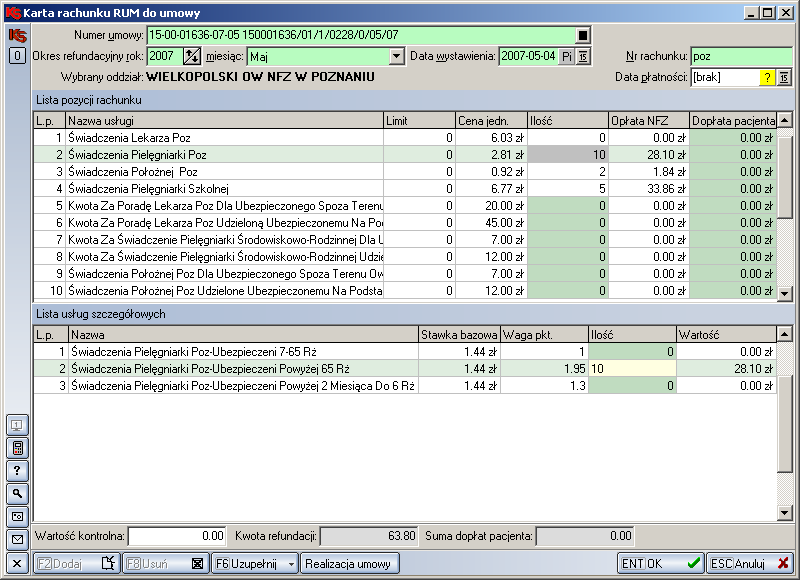
Task: Open the calculator tool in the sidebar
Action: (17, 448)
